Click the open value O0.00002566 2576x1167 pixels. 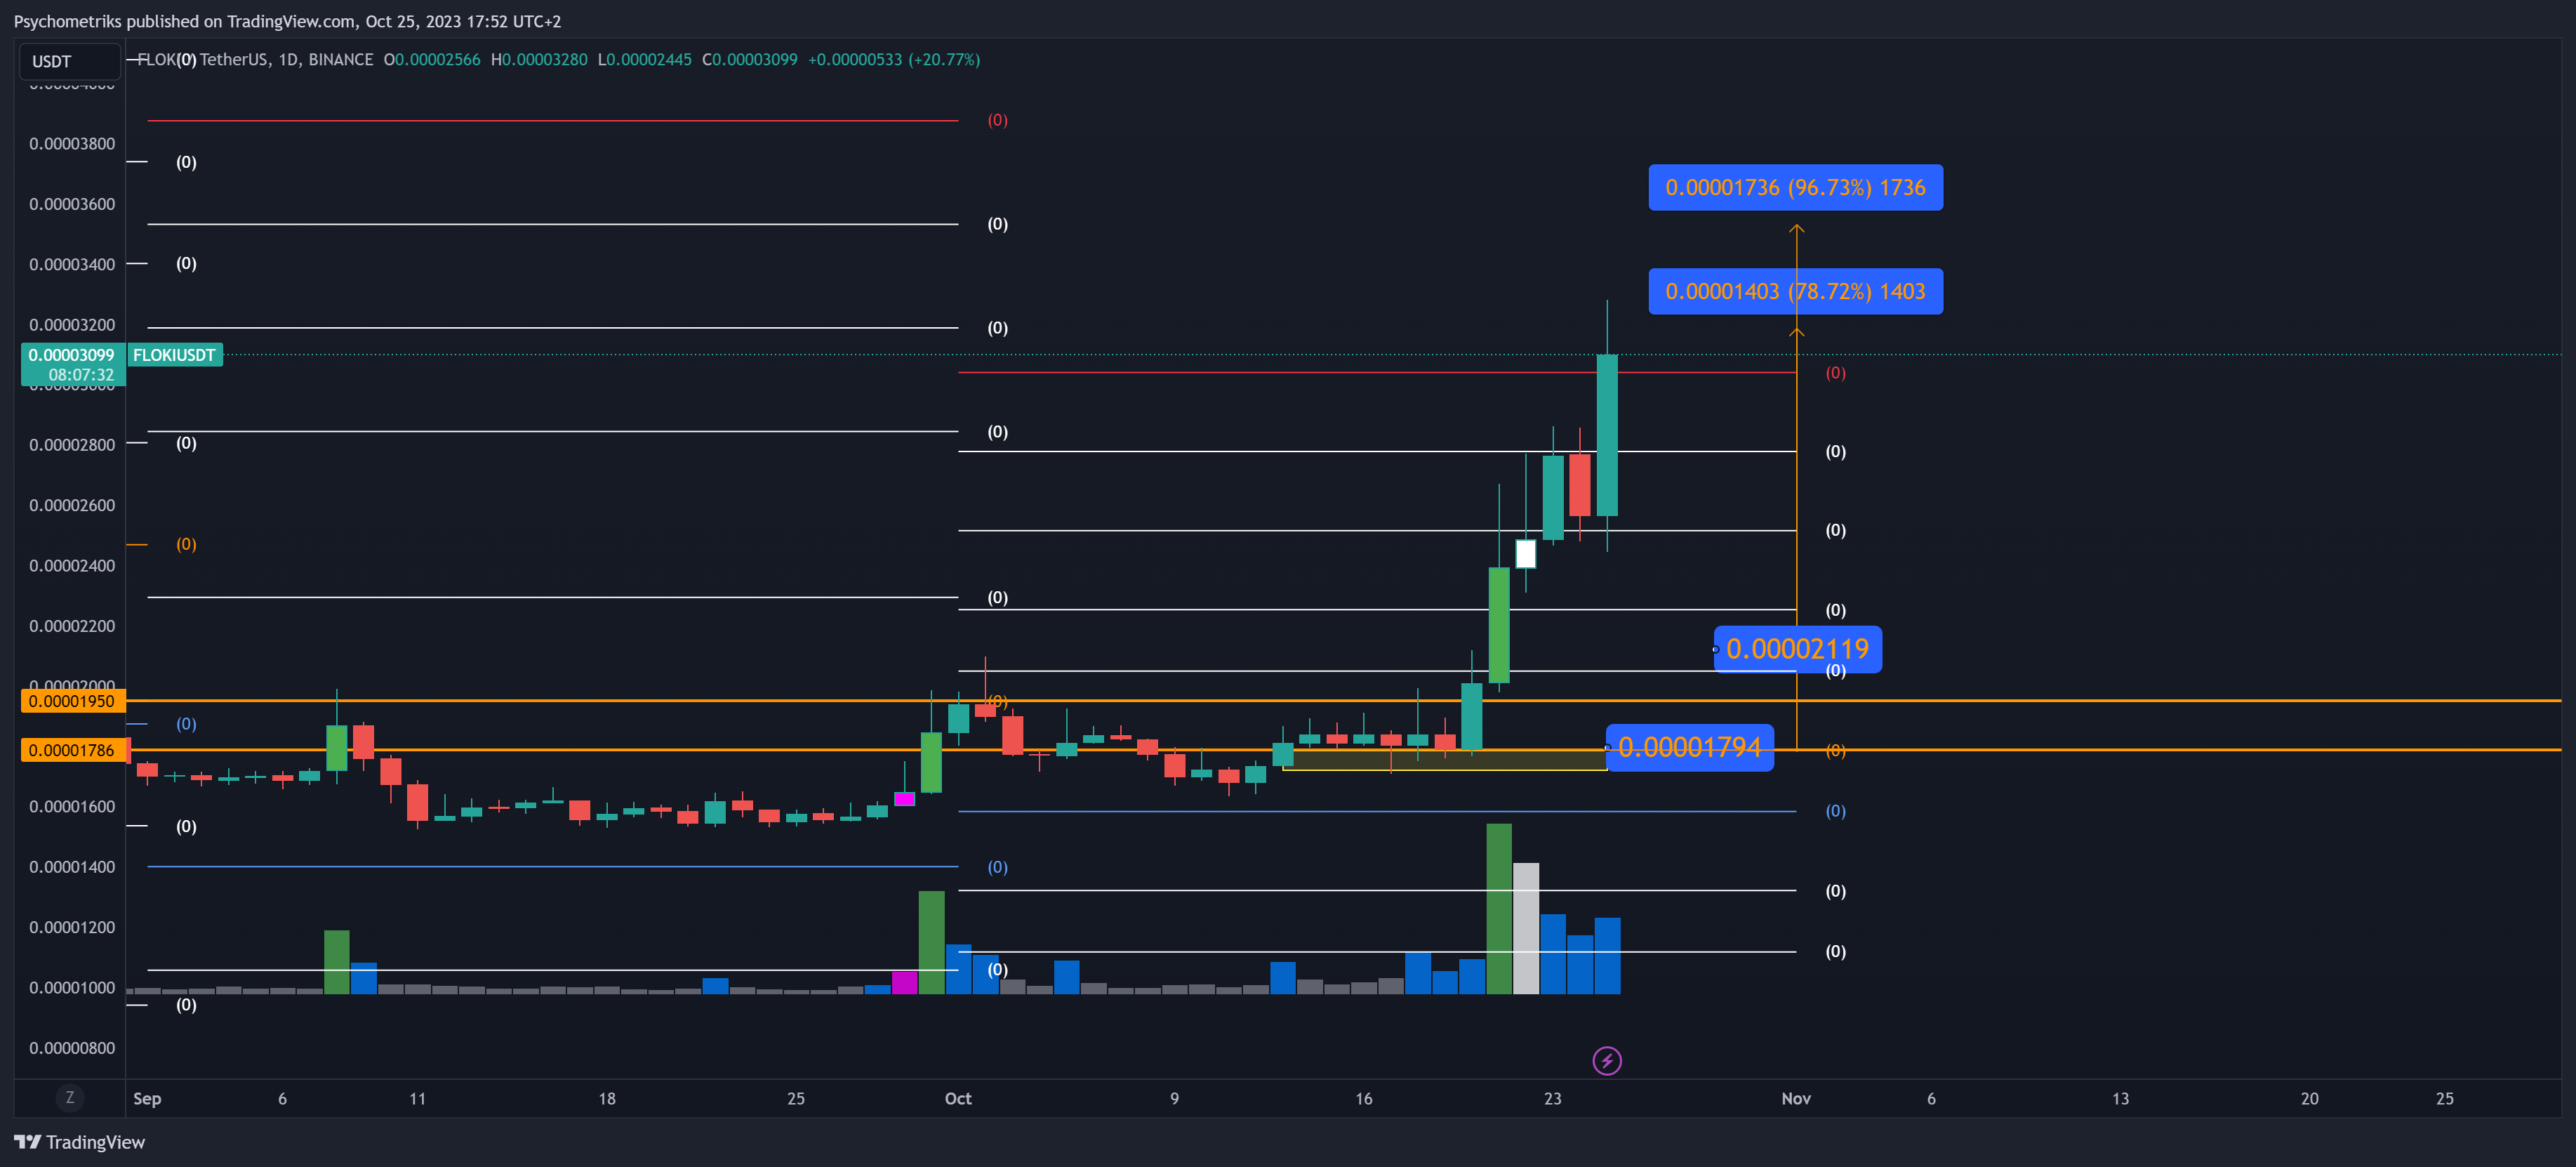point(432,60)
